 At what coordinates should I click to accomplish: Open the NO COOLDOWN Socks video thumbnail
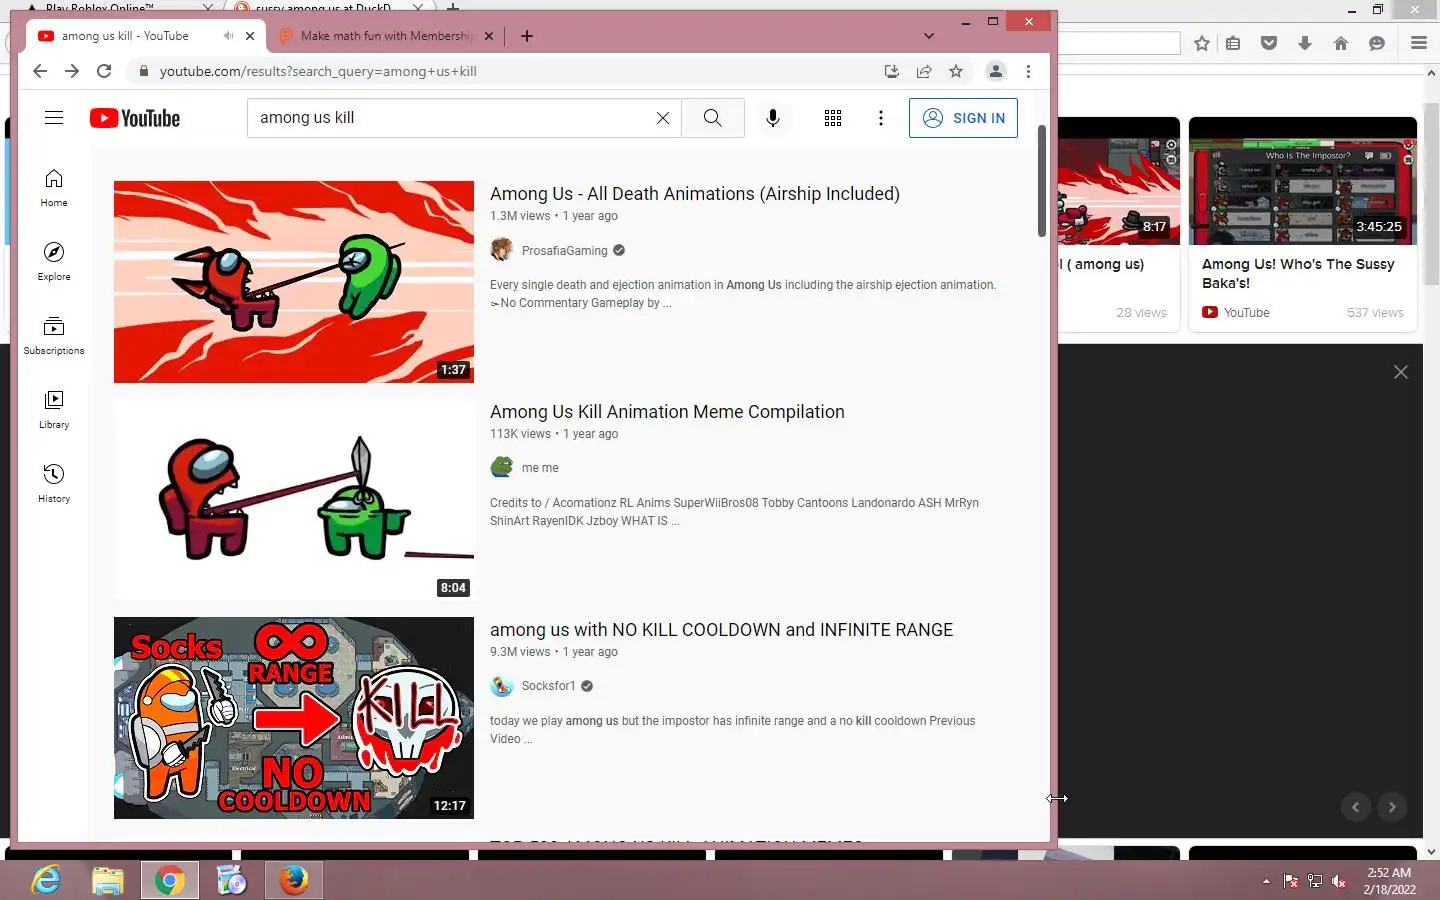coord(294,718)
